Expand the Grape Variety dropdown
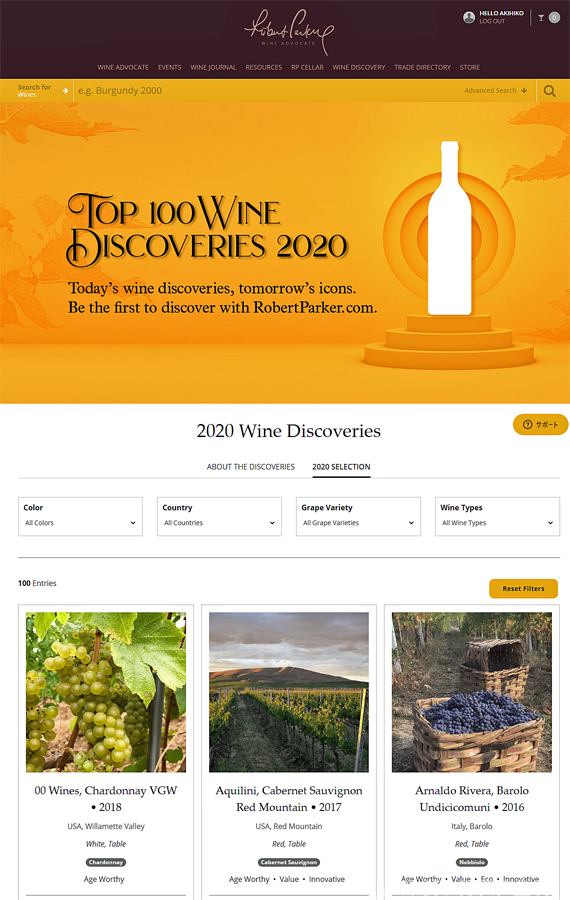The height and width of the screenshot is (900, 570). [358, 517]
